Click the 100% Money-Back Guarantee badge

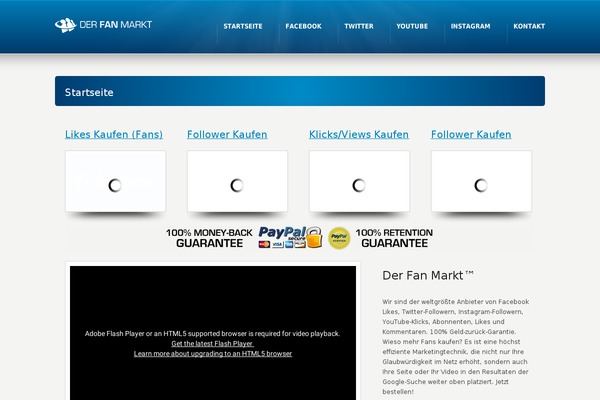tap(209, 238)
